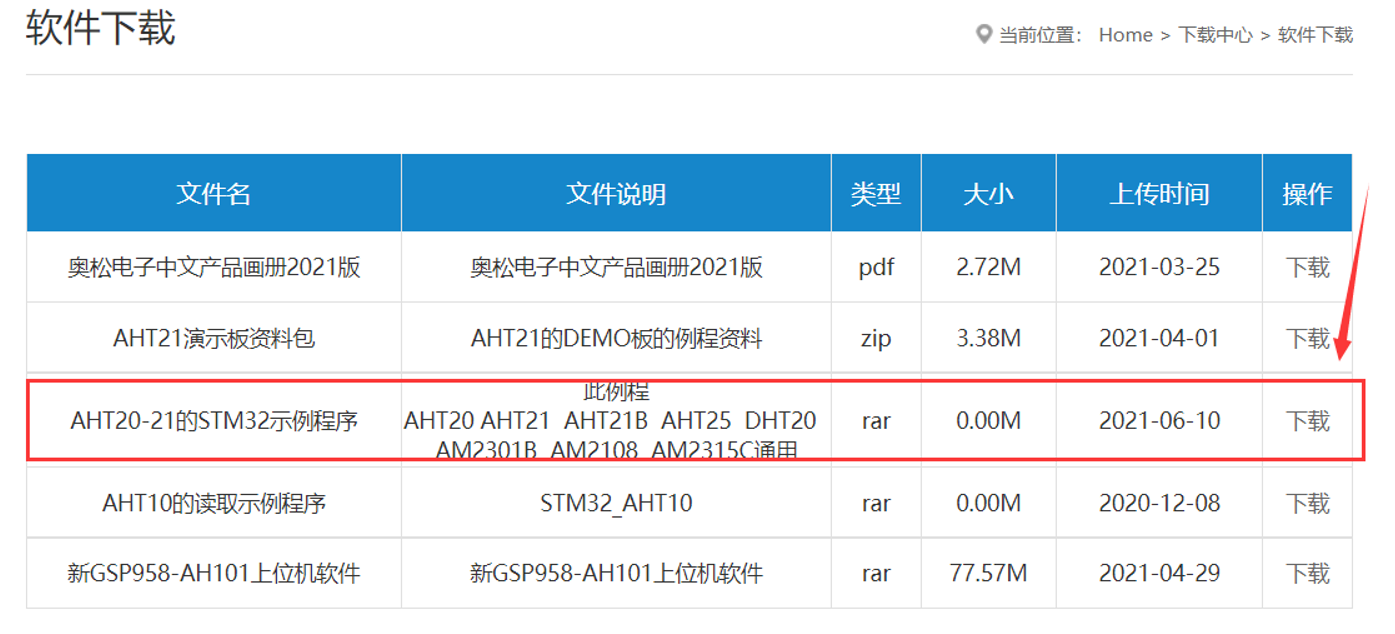Click upload date 2021-03-25
The image size is (1395, 634).
click(1159, 267)
